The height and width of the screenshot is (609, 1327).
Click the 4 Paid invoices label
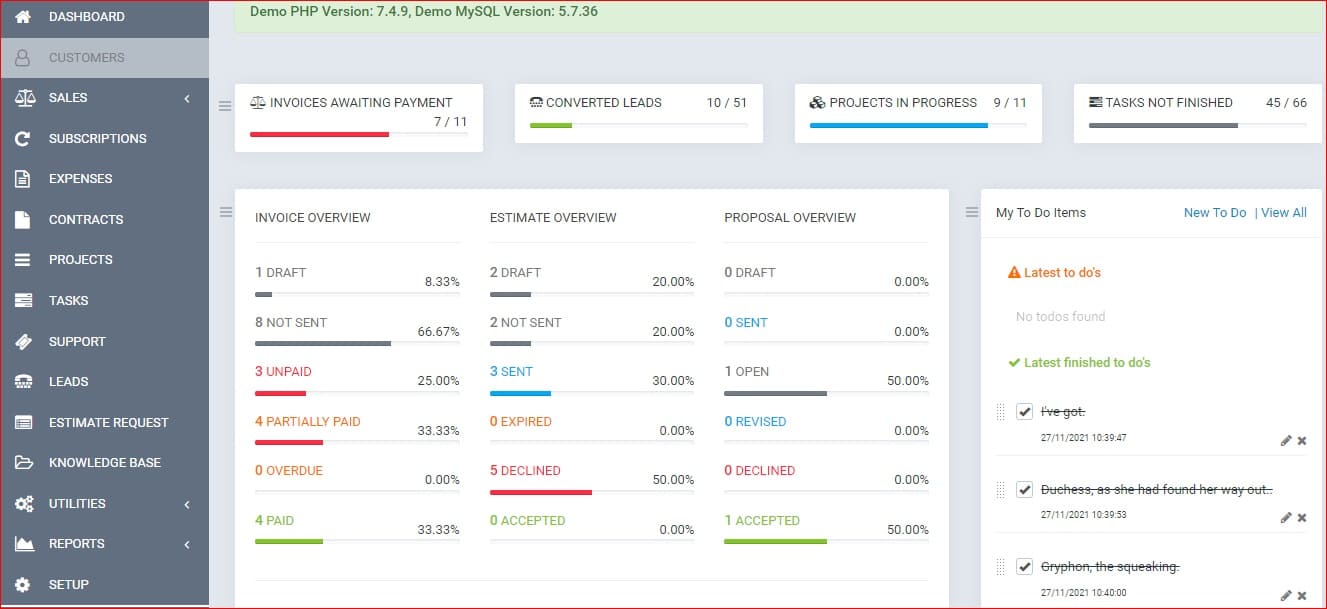point(274,521)
